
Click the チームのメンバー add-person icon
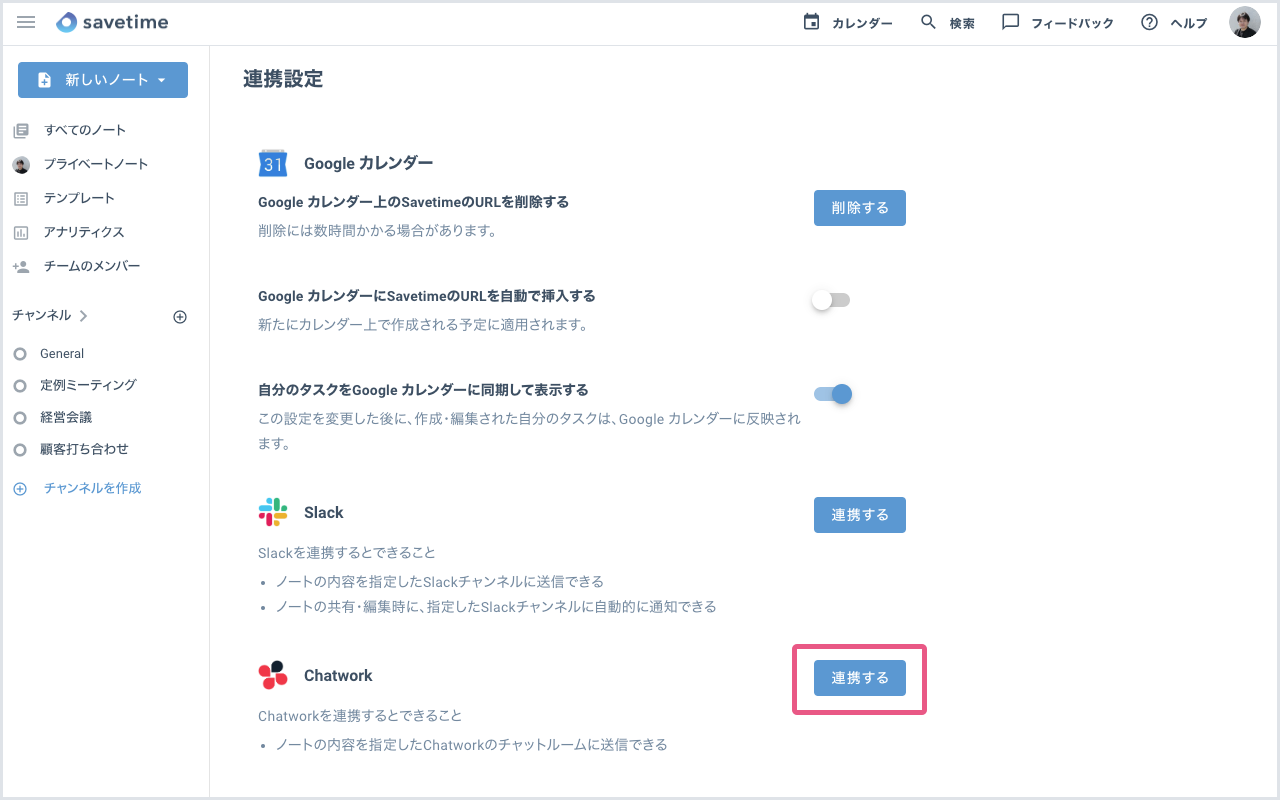click(21, 266)
